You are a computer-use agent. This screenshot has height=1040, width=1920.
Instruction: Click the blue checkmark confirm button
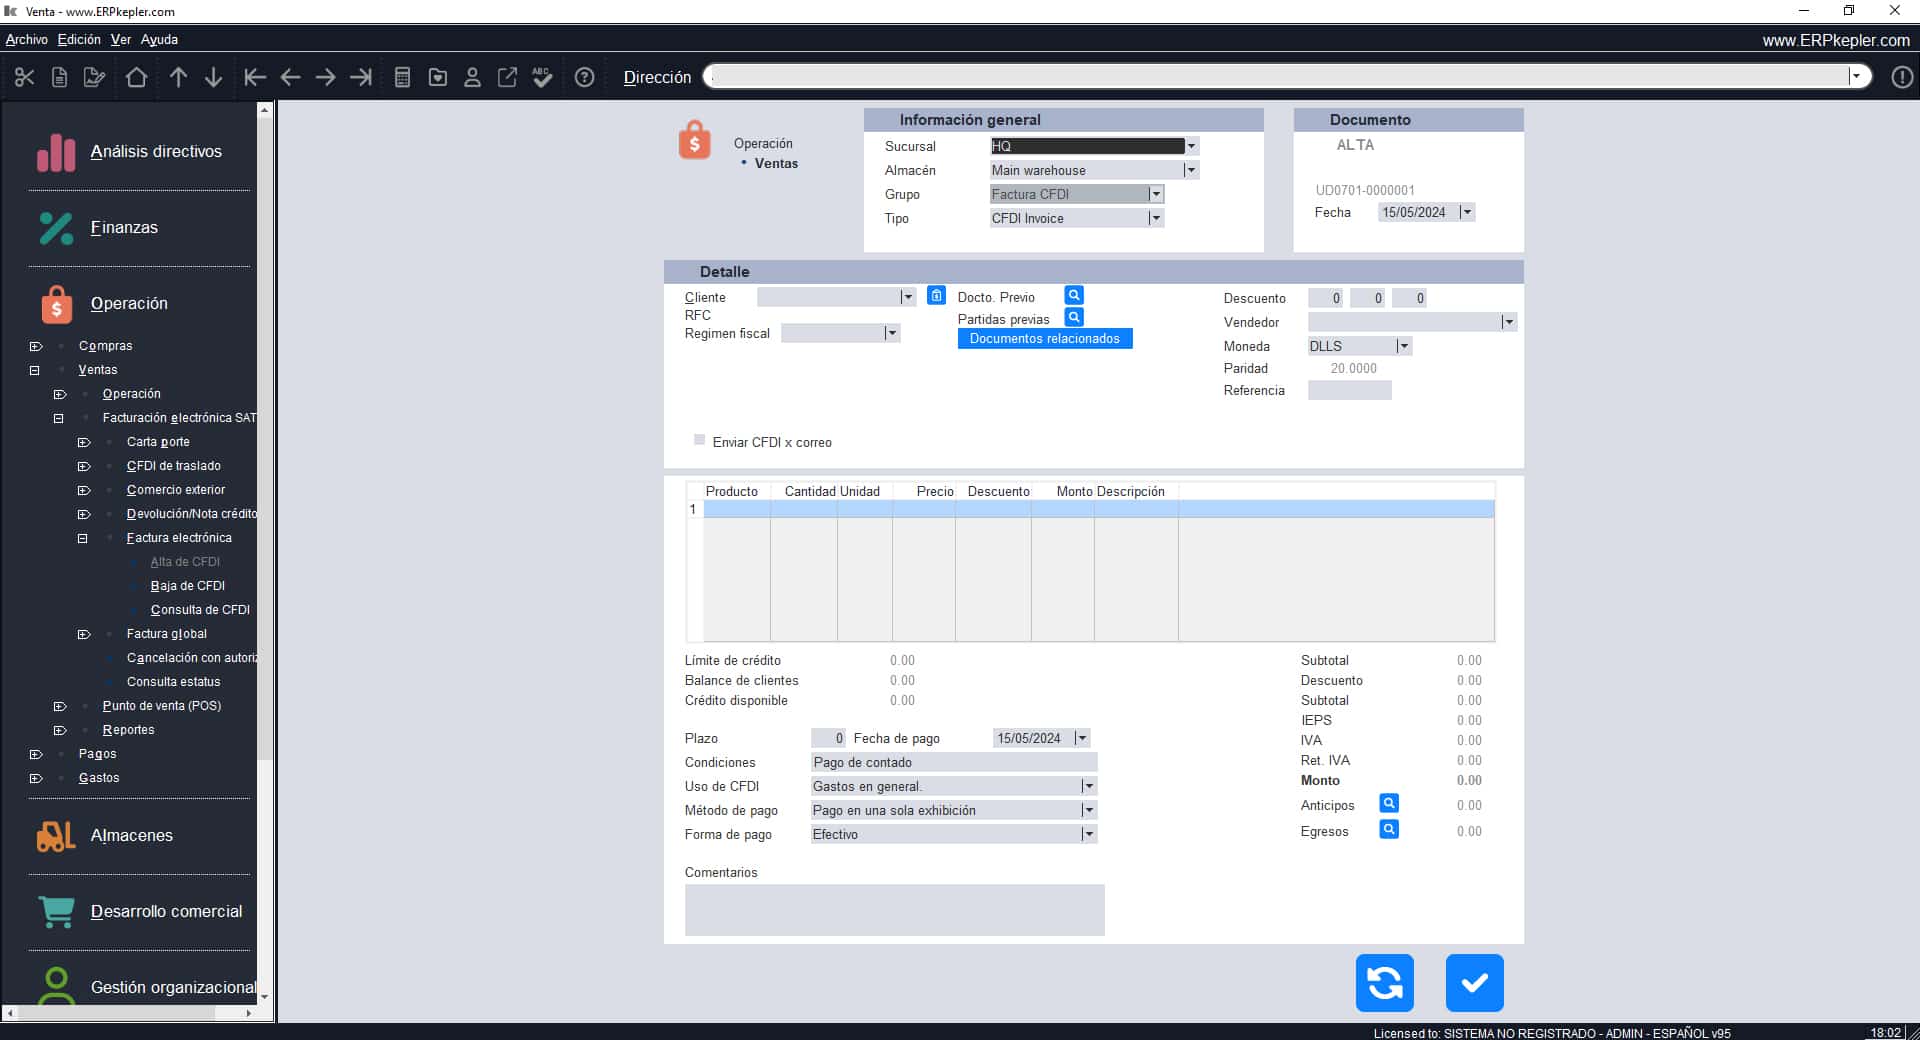click(x=1474, y=983)
